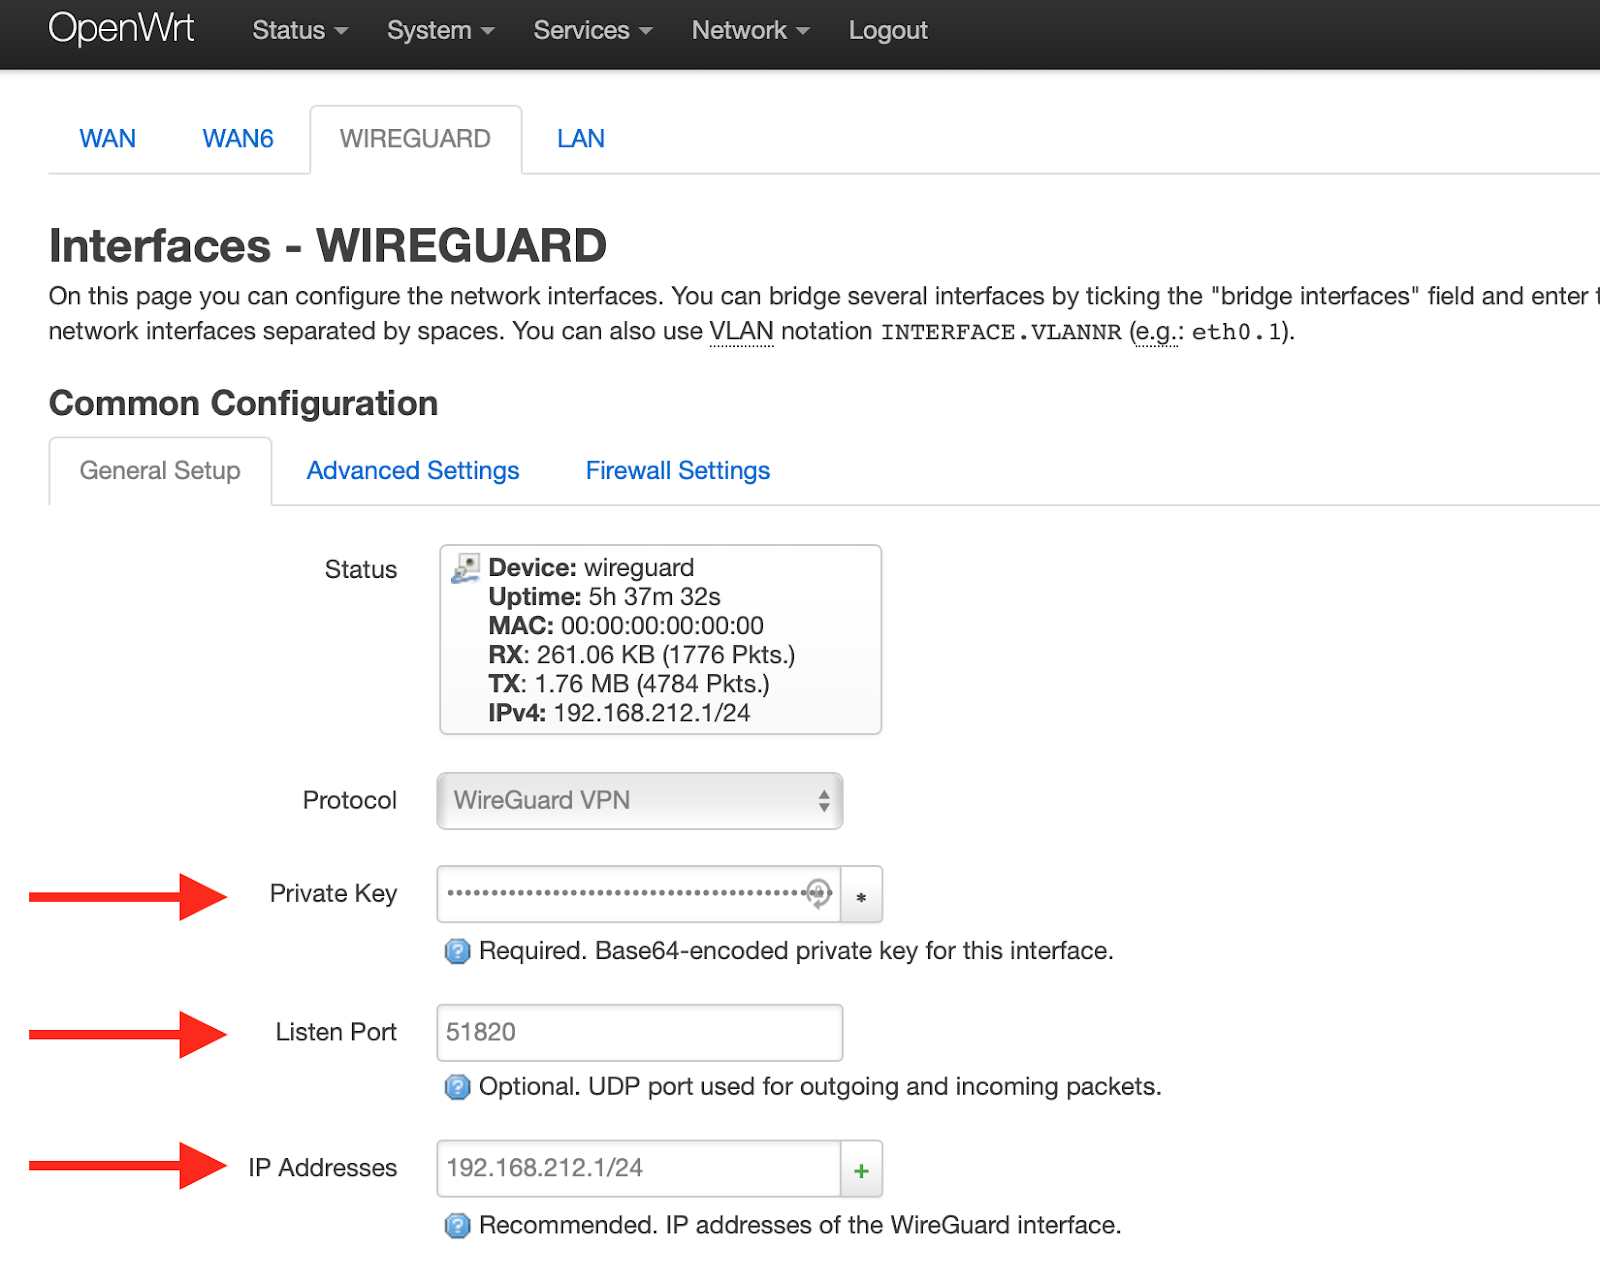1600x1284 pixels.
Task: Switch to the Firewall Settings tab
Action: [x=677, y=470]
